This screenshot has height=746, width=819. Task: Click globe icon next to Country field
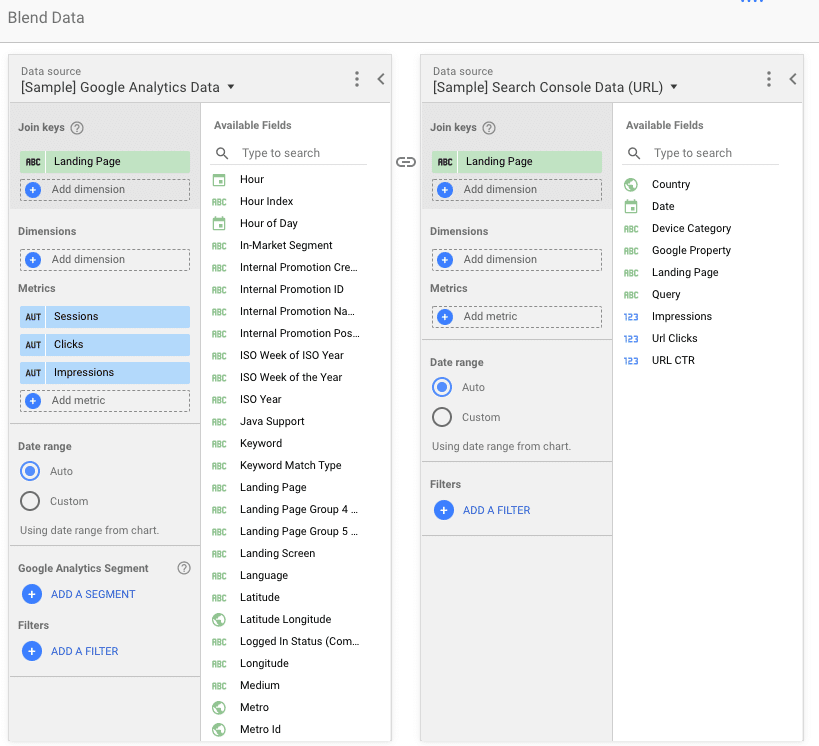pos(631,185)
